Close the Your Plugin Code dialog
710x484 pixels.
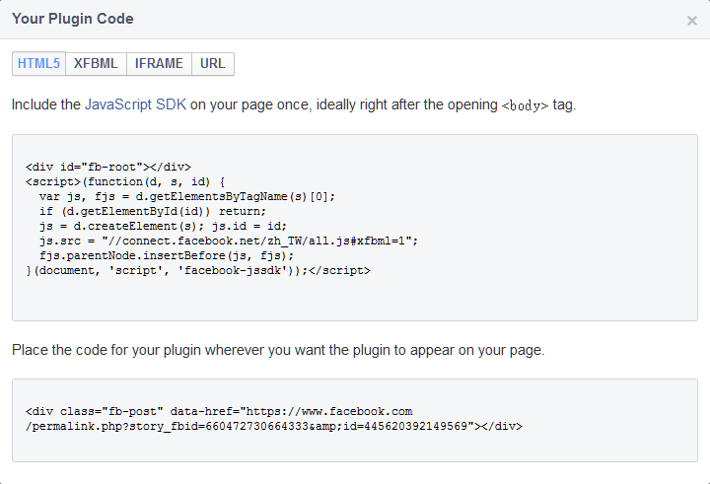(692, 20)
